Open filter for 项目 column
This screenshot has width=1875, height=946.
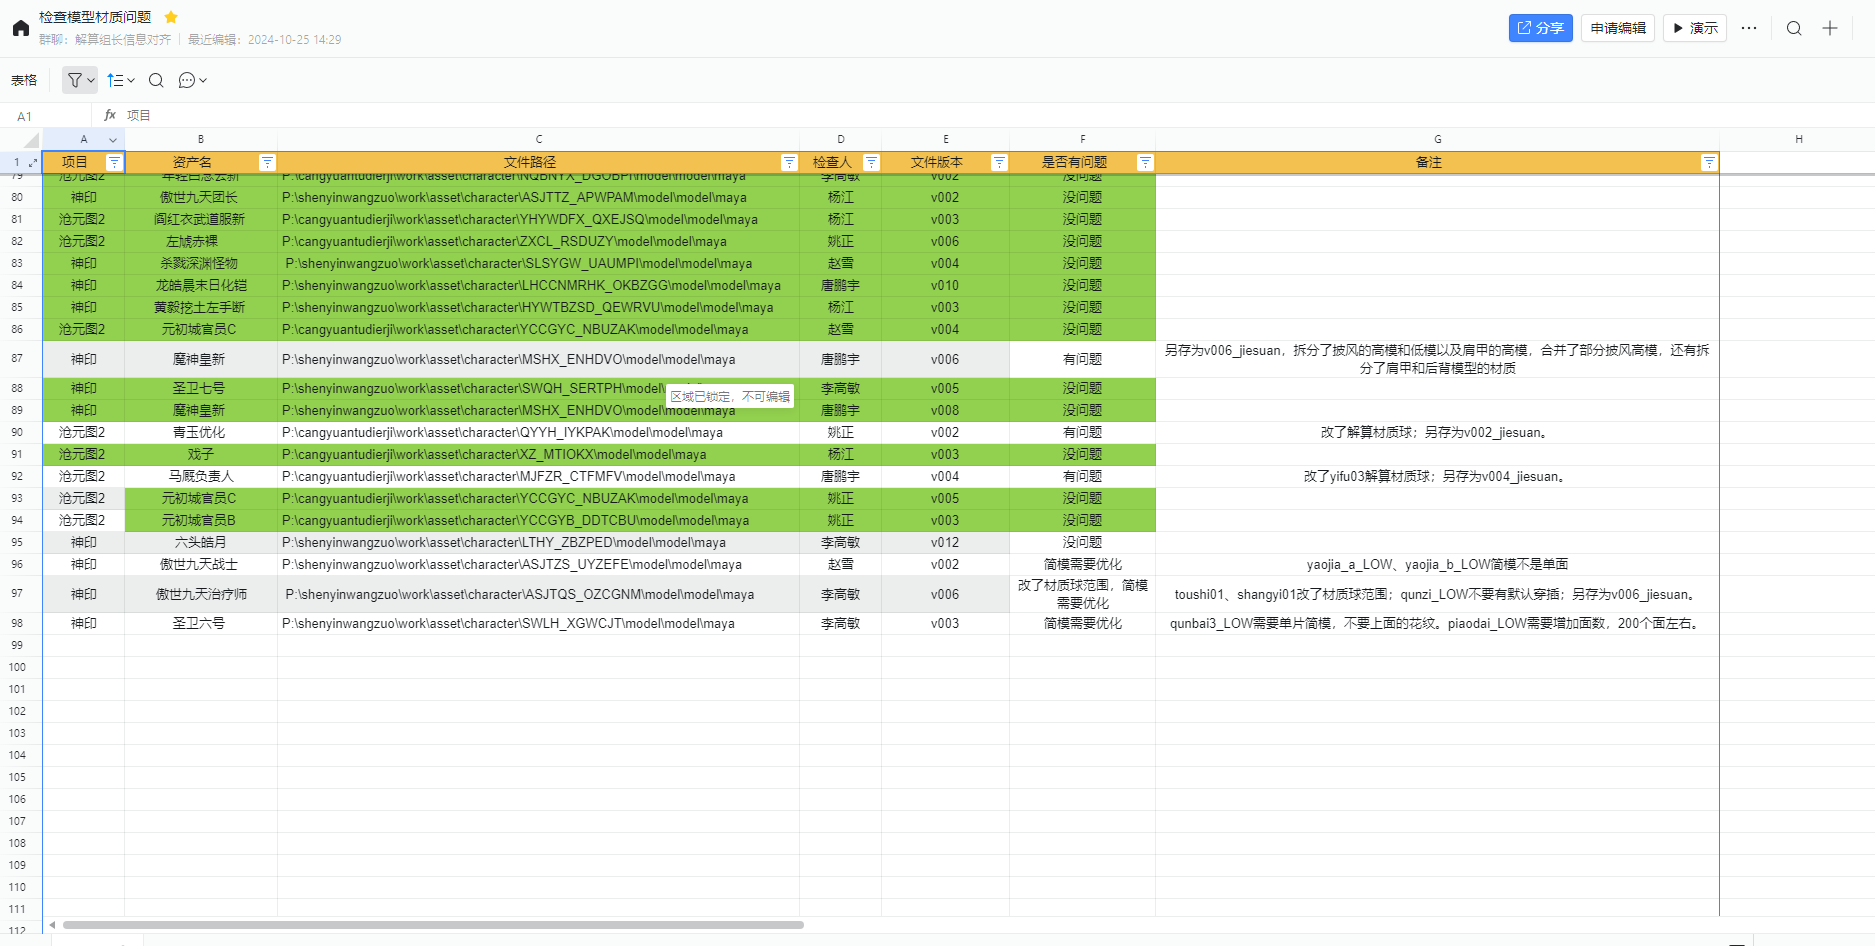(114, 162)
